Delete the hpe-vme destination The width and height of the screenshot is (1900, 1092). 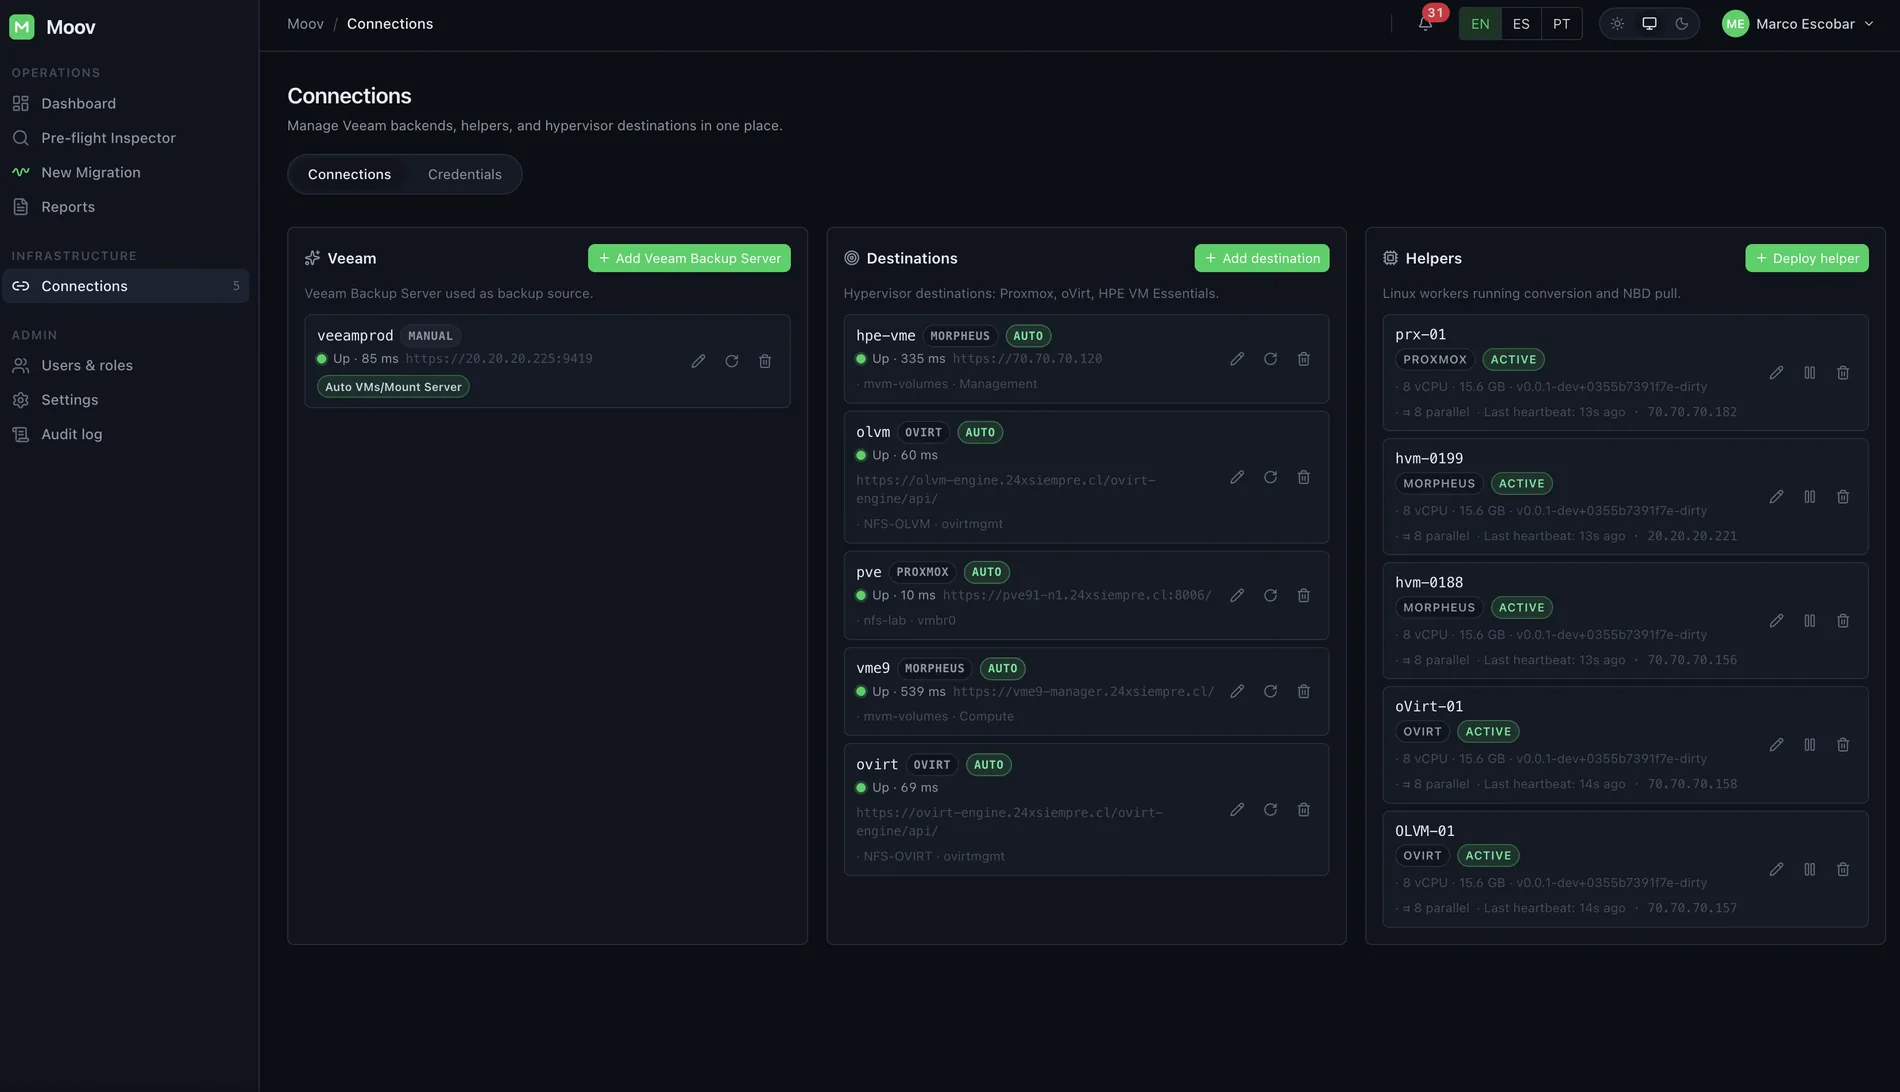tap(1304, 359)
